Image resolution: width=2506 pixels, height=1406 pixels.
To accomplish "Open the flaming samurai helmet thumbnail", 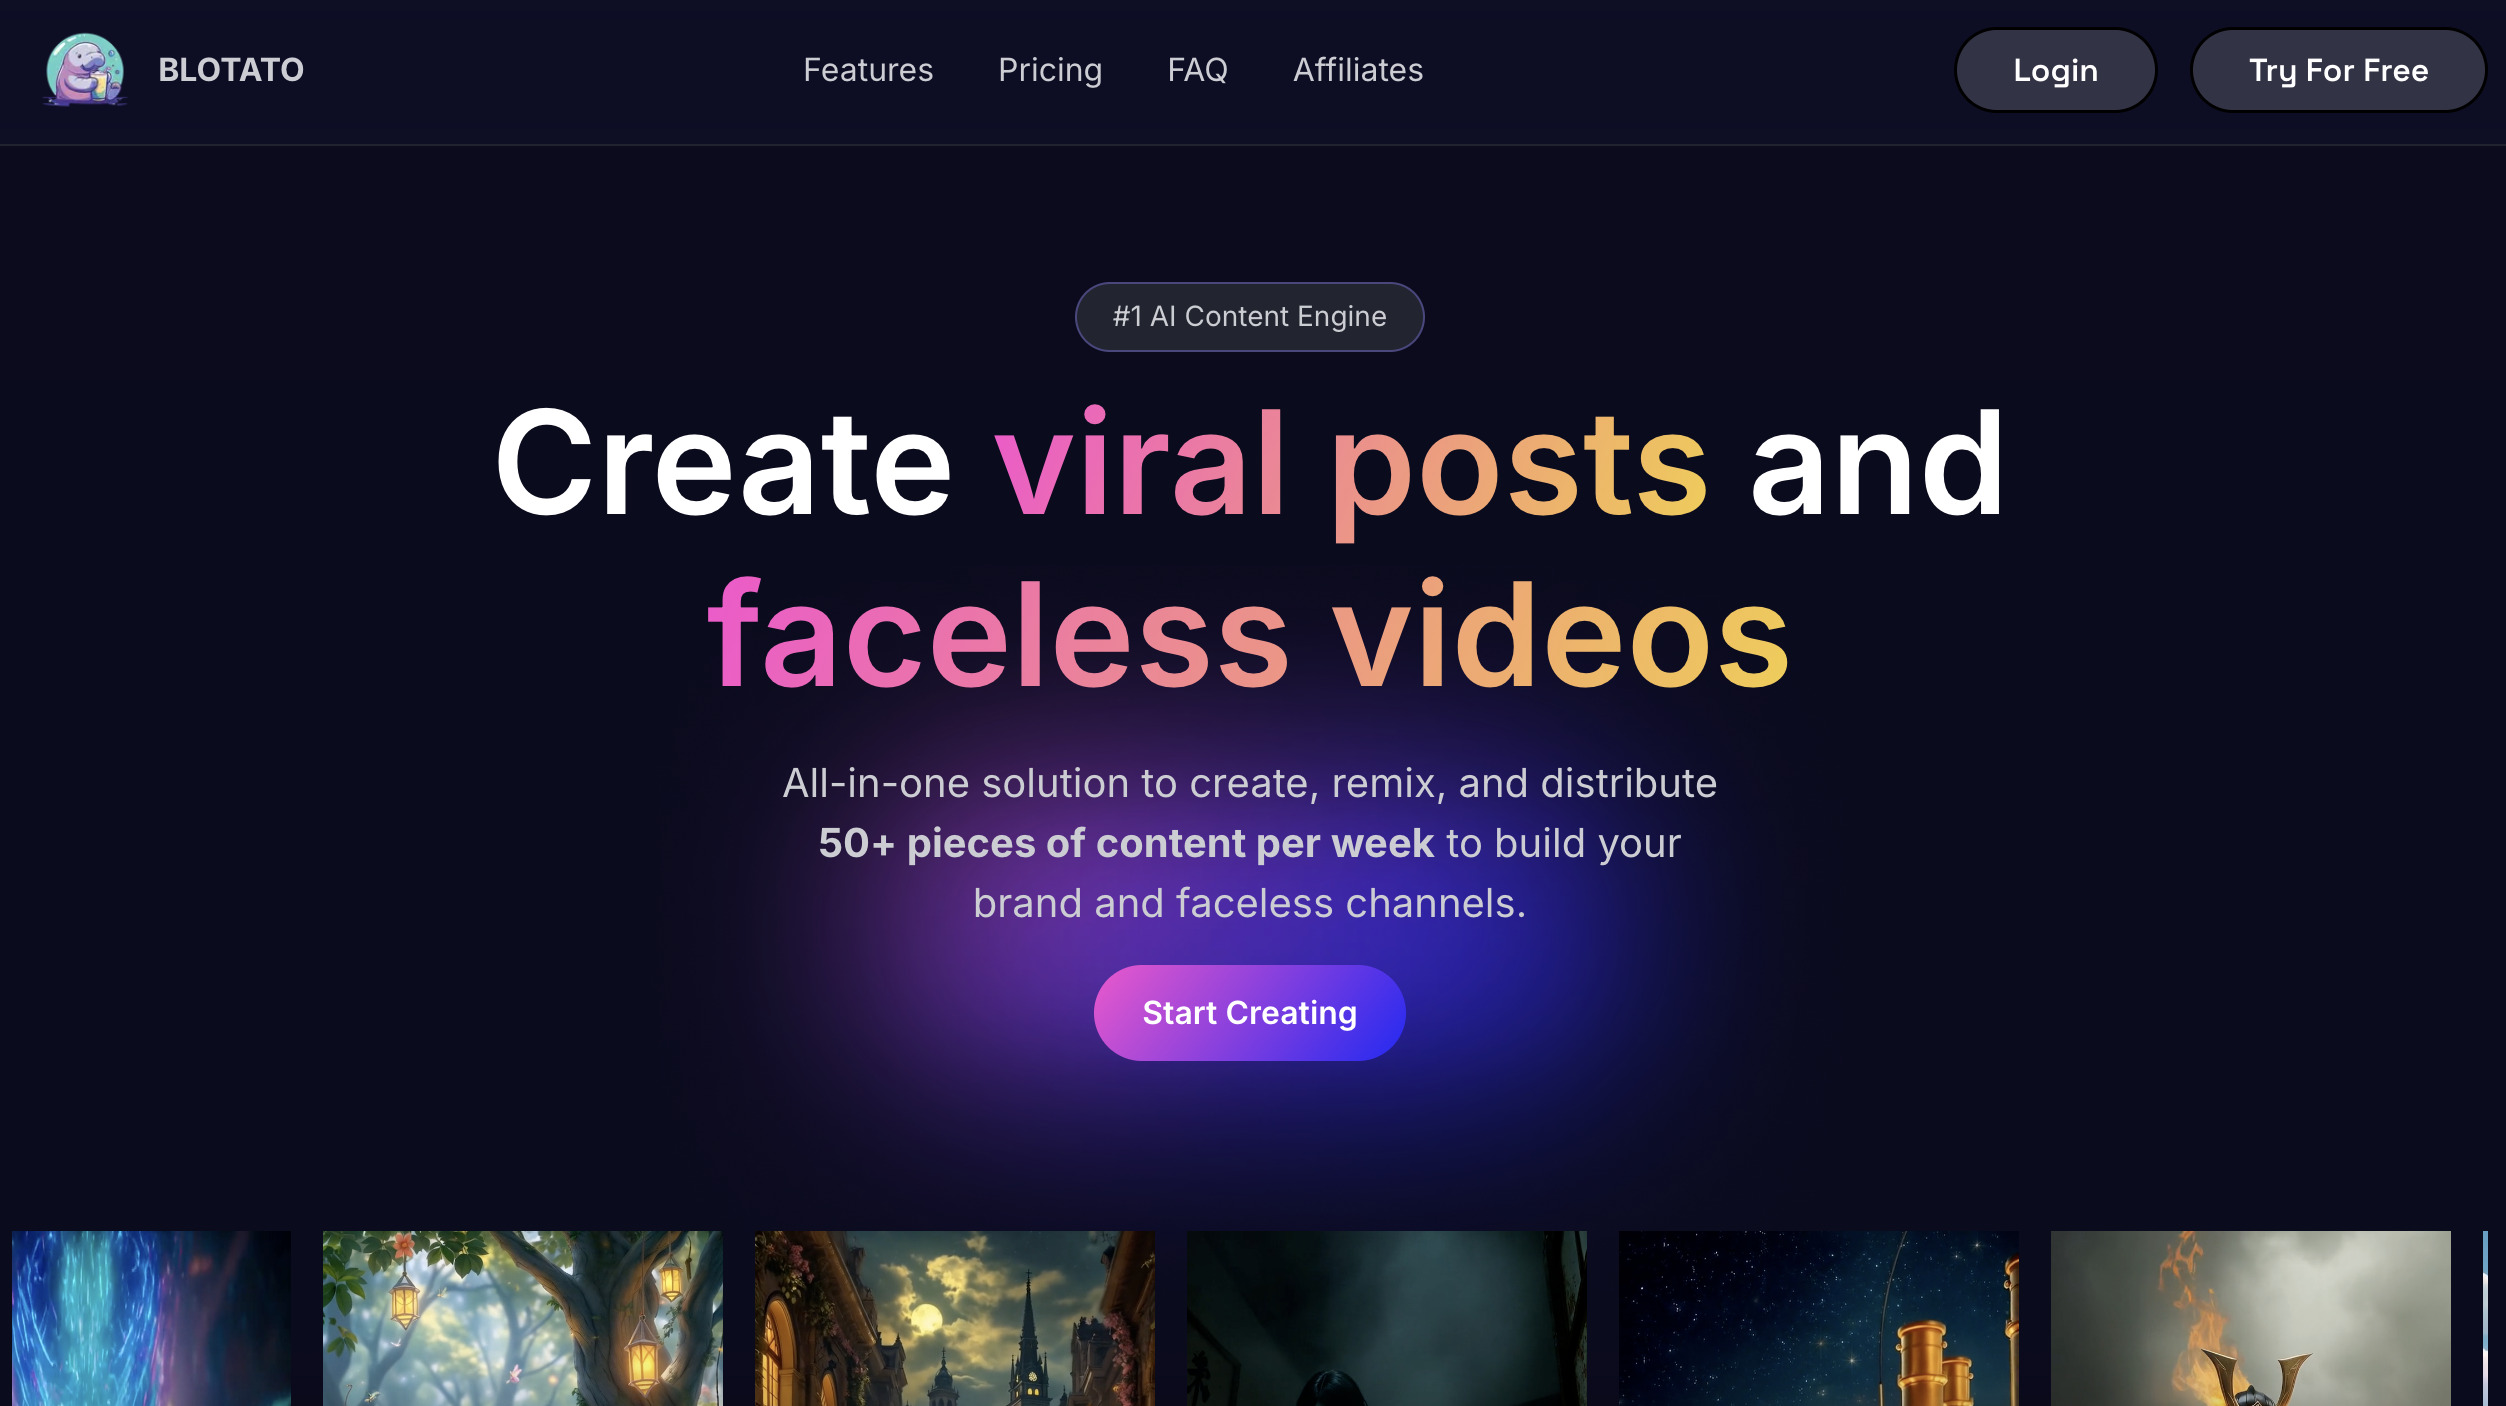I will pos(2250,1318).
